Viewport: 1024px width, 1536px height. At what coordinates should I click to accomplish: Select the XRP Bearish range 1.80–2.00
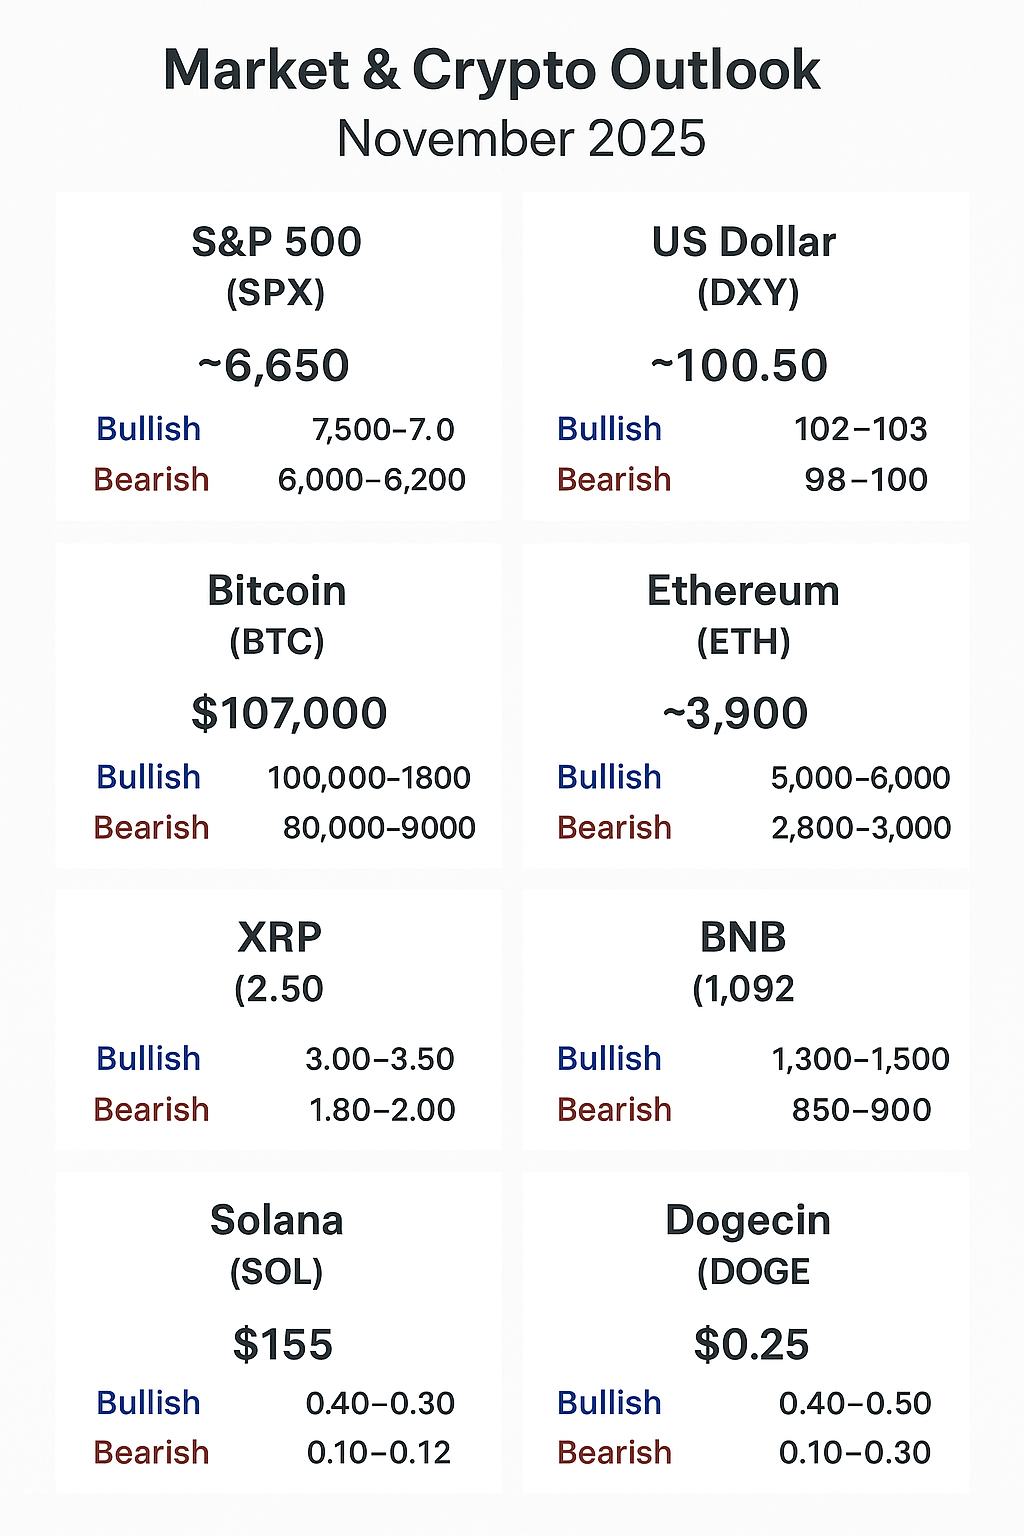tap(382, 1110)
